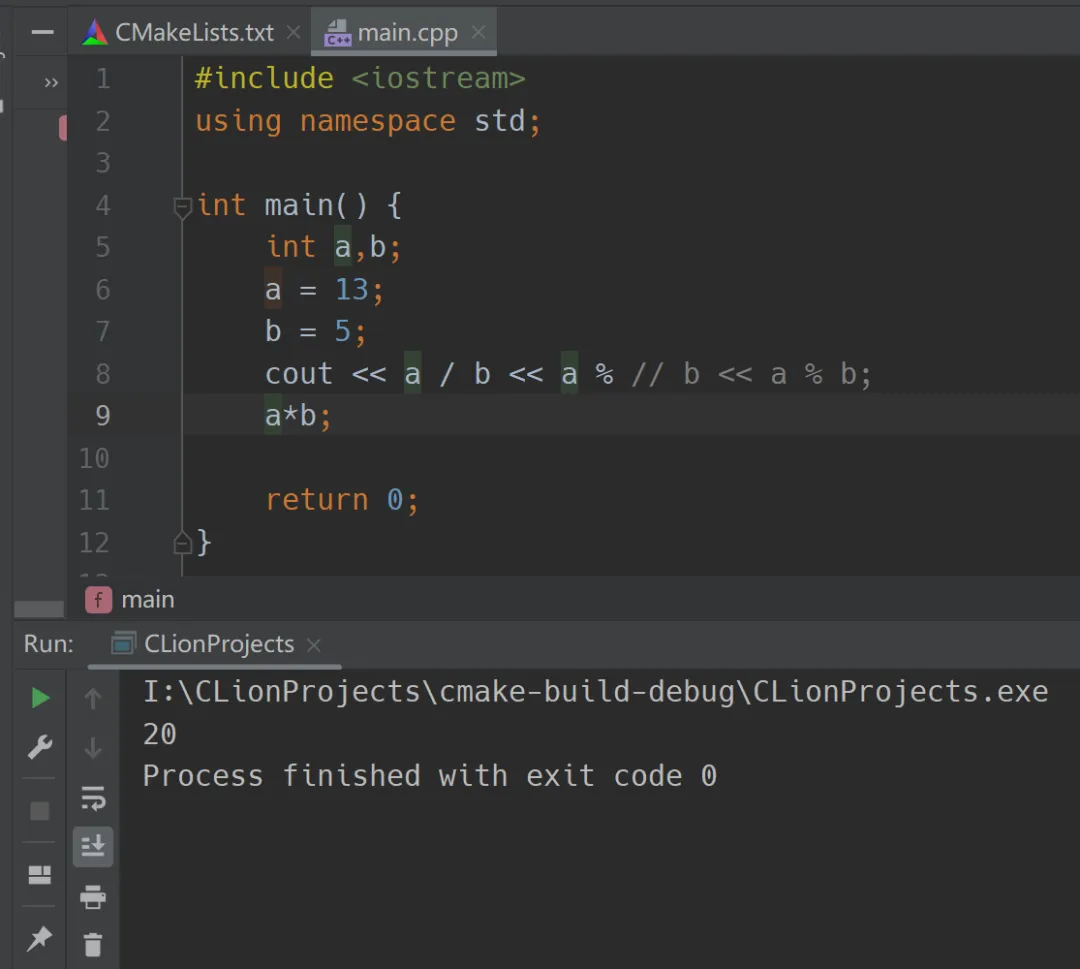Click the int a,b; declaration
The height and width of the screenshot is (969, 1080).
[333, 248]
